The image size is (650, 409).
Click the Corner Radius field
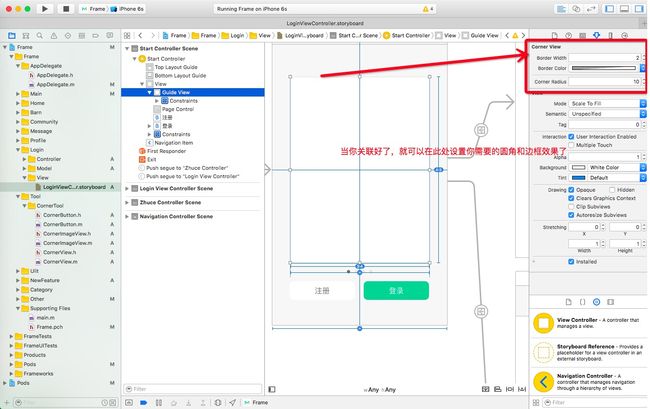point(605,82)
